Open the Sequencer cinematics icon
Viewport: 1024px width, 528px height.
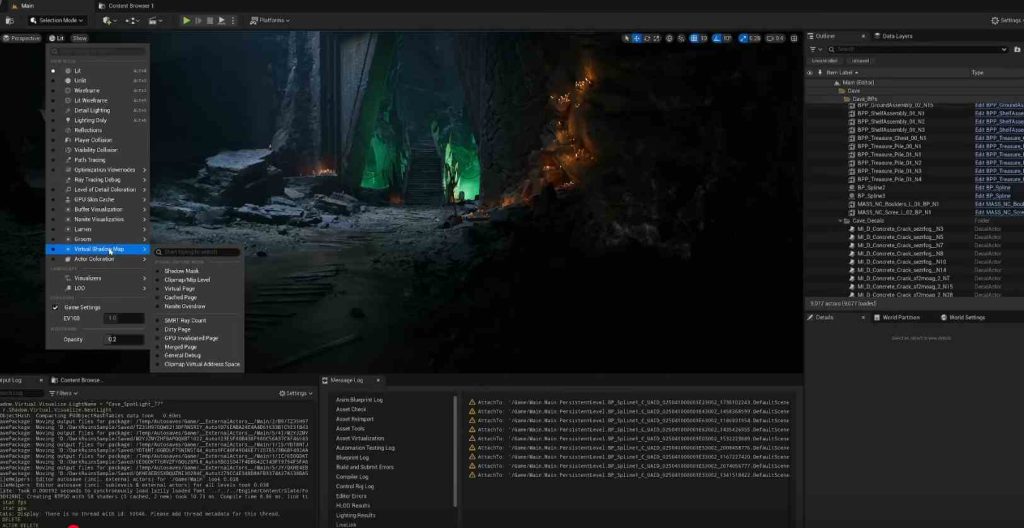pos(155,20)
